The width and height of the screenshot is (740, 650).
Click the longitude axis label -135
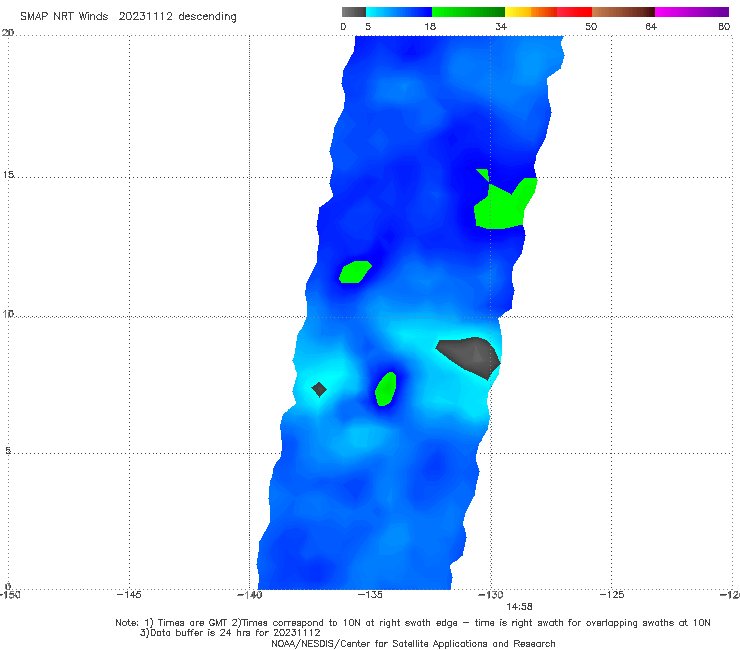coord(370,595)
